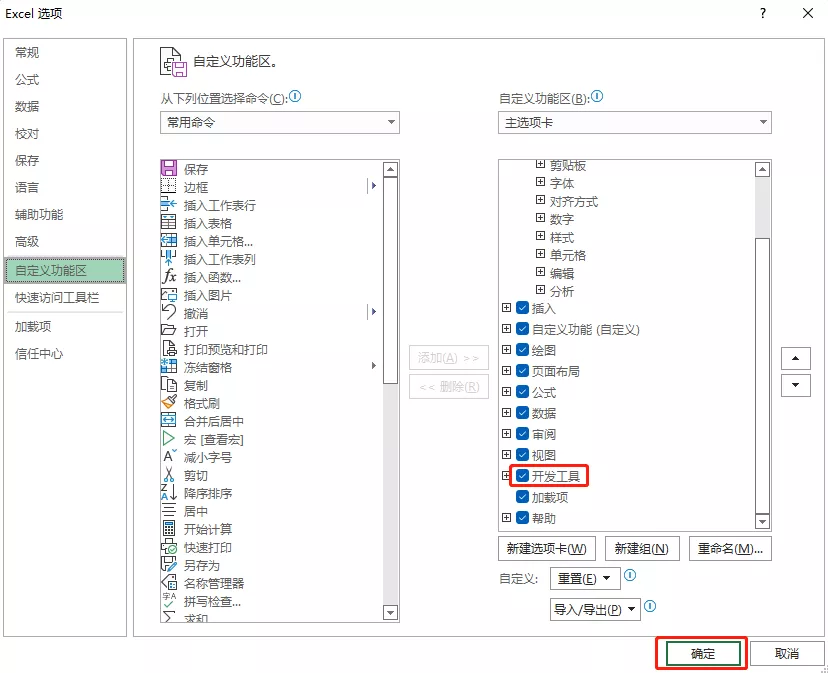This screenshot has width=828, height=673.
Task: Expand the 单元格 group
Action: (x=540, y=254)
